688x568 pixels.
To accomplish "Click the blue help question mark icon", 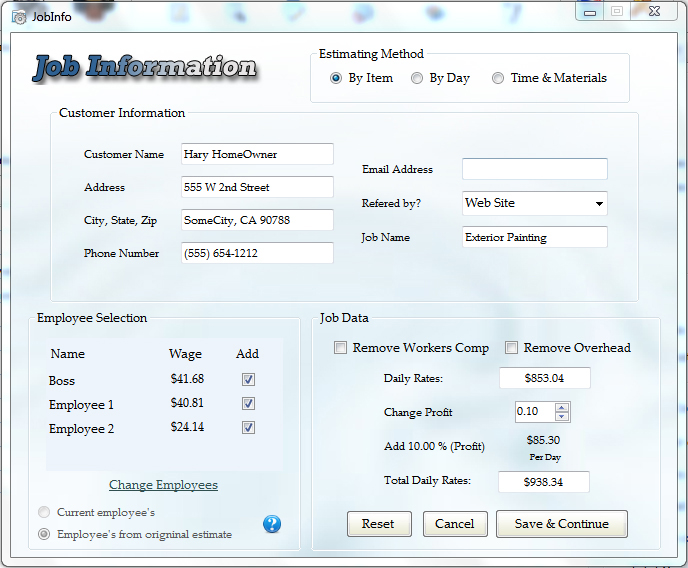I will [272, 524].
